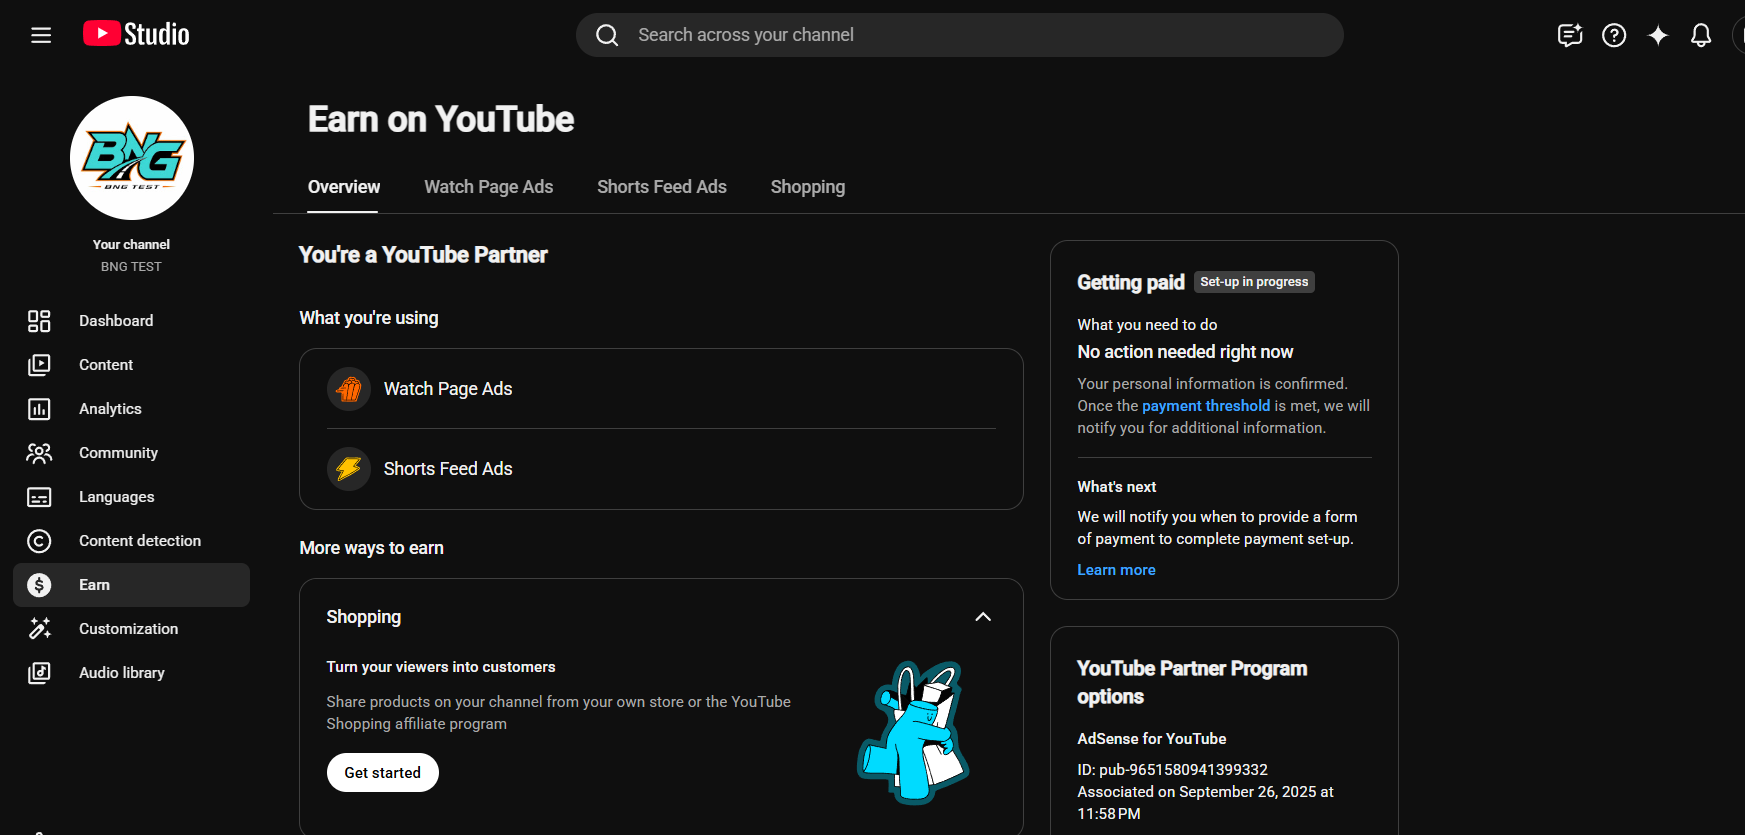Image resolution: width=1745 pixels, height=835 pixels.
Task: Click the Content video library icon
Action: coord(39,365)
